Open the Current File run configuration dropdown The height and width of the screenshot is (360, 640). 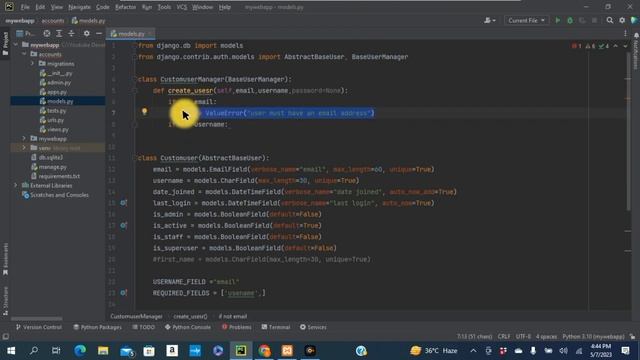pos(526,20)
